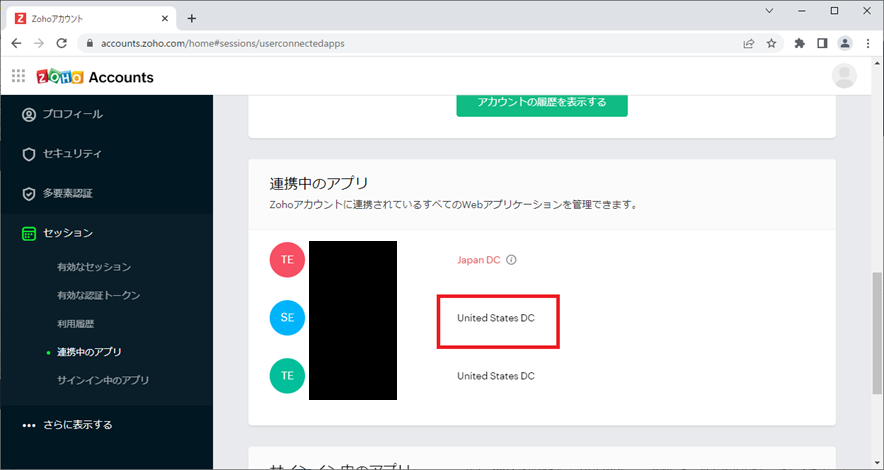Image resolution: width=884 pixels, height=470 pixels.
Task: Click the user profile avatar icon
Action: 845,77
